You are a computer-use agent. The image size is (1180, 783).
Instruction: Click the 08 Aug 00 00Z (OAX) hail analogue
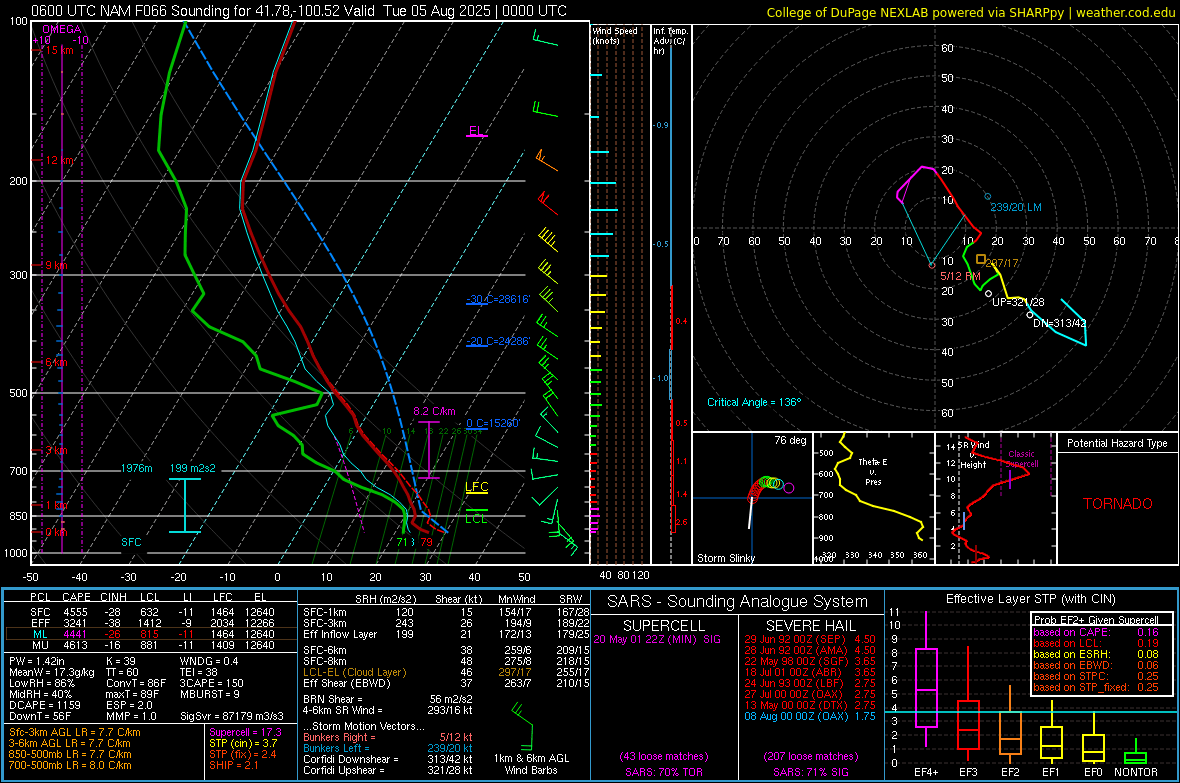[x=810, y=716]
